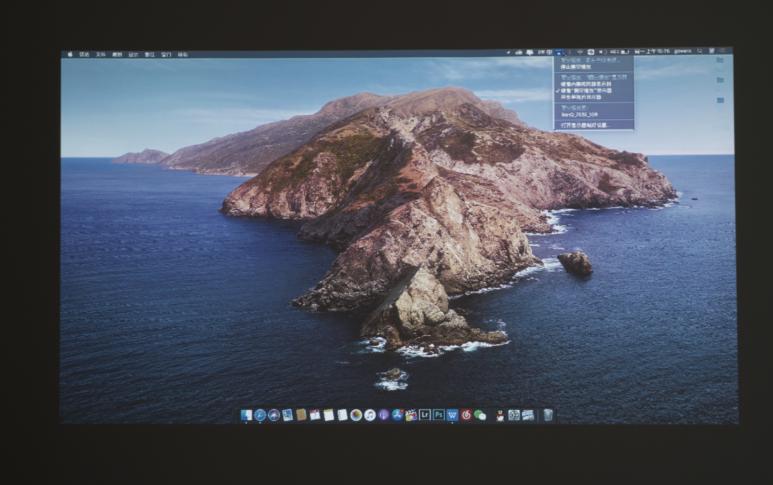This screenshot has height=485, width=773.
Task: Open the Wi-Fi status menu
Action: 580,52
